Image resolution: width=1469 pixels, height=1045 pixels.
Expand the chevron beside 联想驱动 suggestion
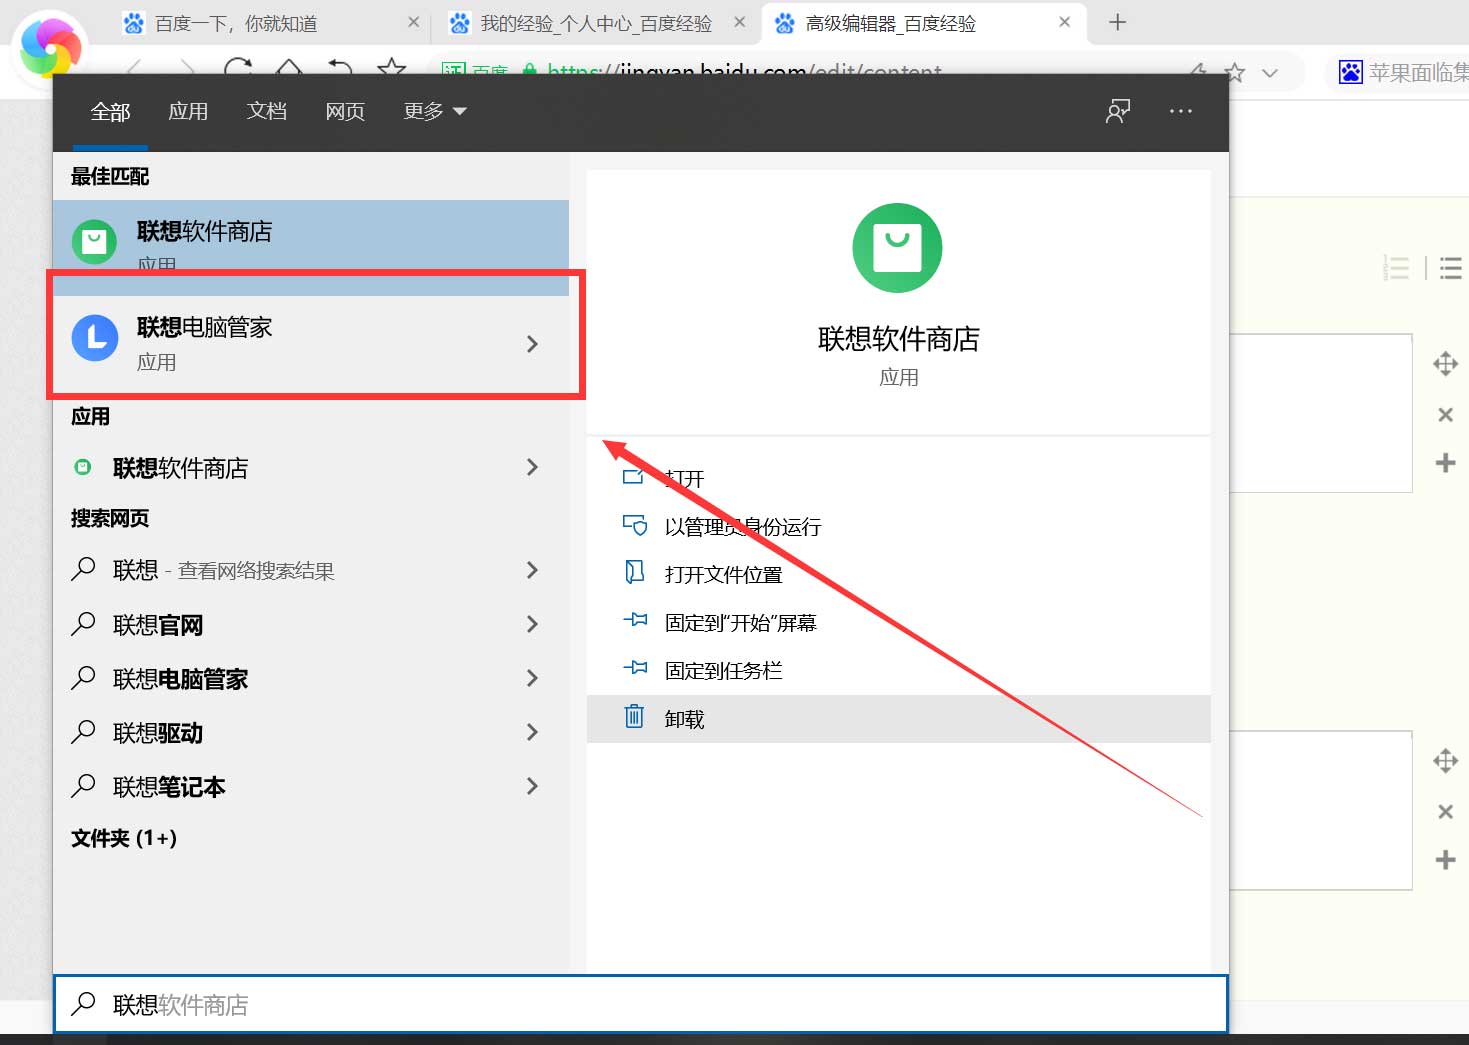[532, 732]
